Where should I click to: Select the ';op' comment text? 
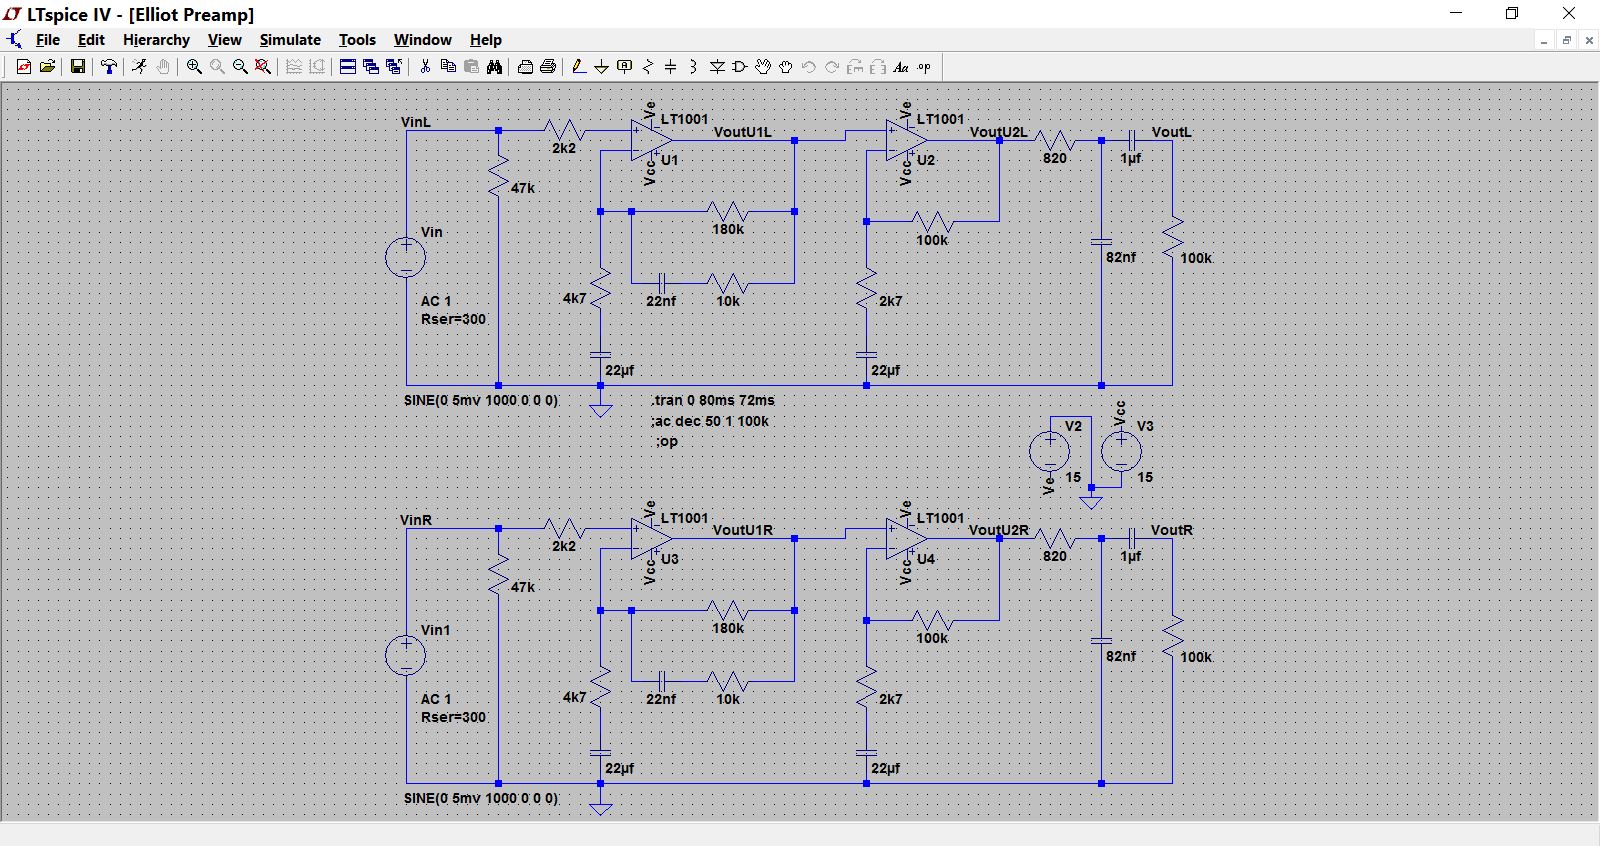pyautogui.click(x=667, y=441)
